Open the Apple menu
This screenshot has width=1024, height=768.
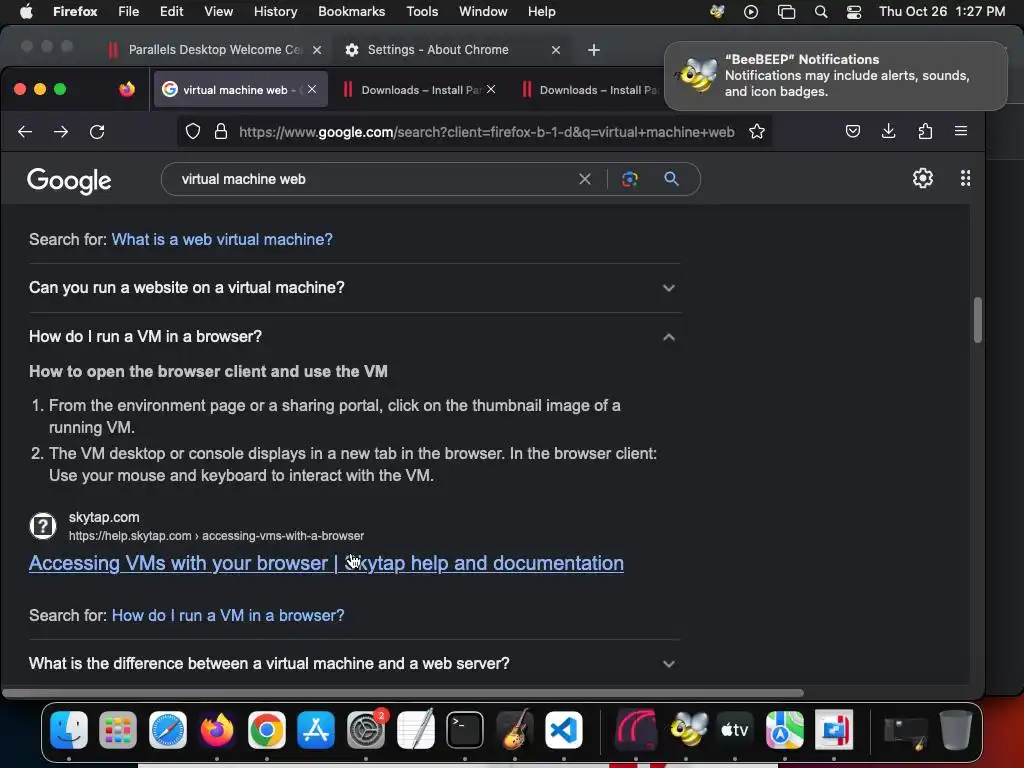26,12
